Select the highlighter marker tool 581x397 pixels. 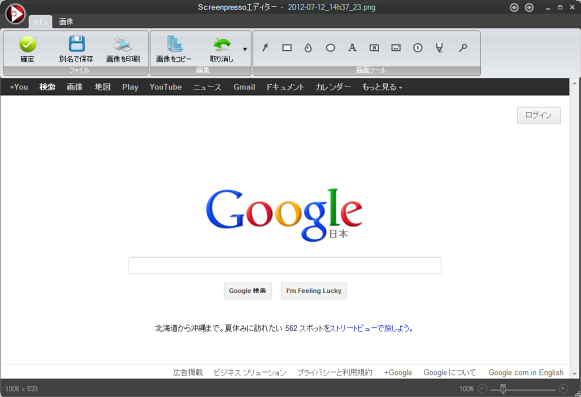point(439,47)
